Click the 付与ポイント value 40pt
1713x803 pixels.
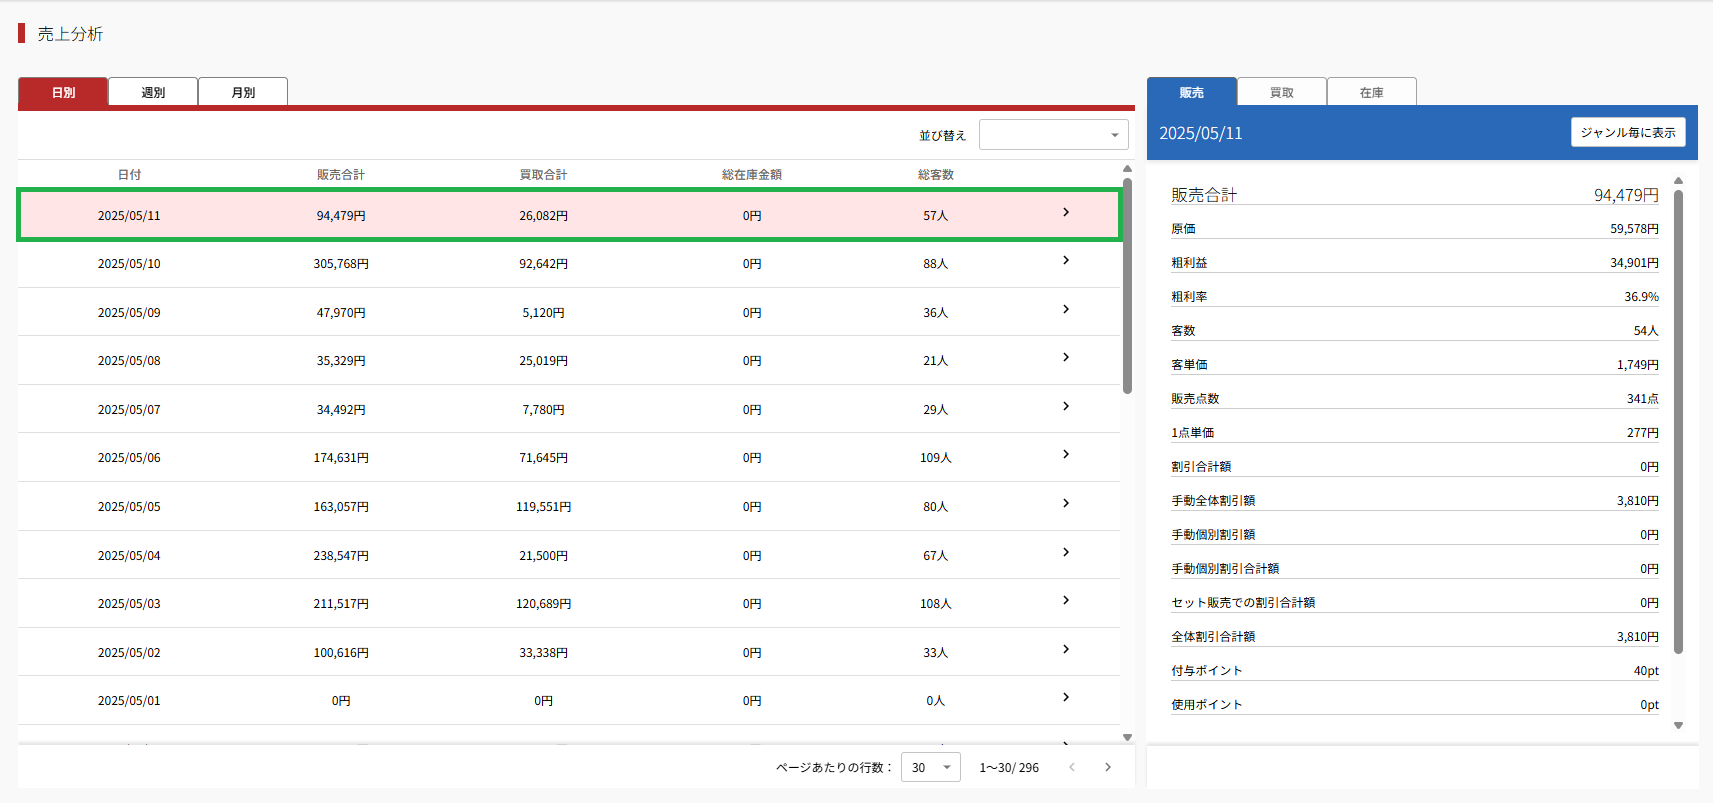pyautogui.click(x=1646, y=671)
